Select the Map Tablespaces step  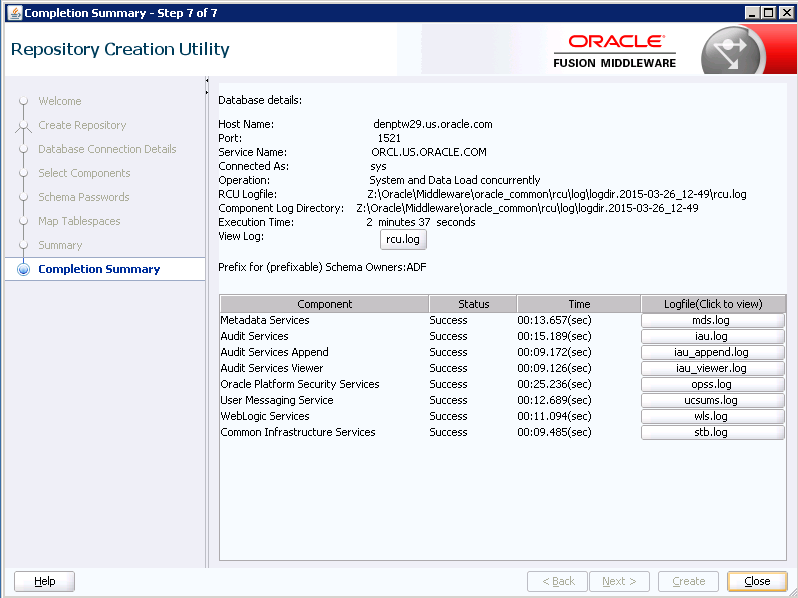coord(79,221)
